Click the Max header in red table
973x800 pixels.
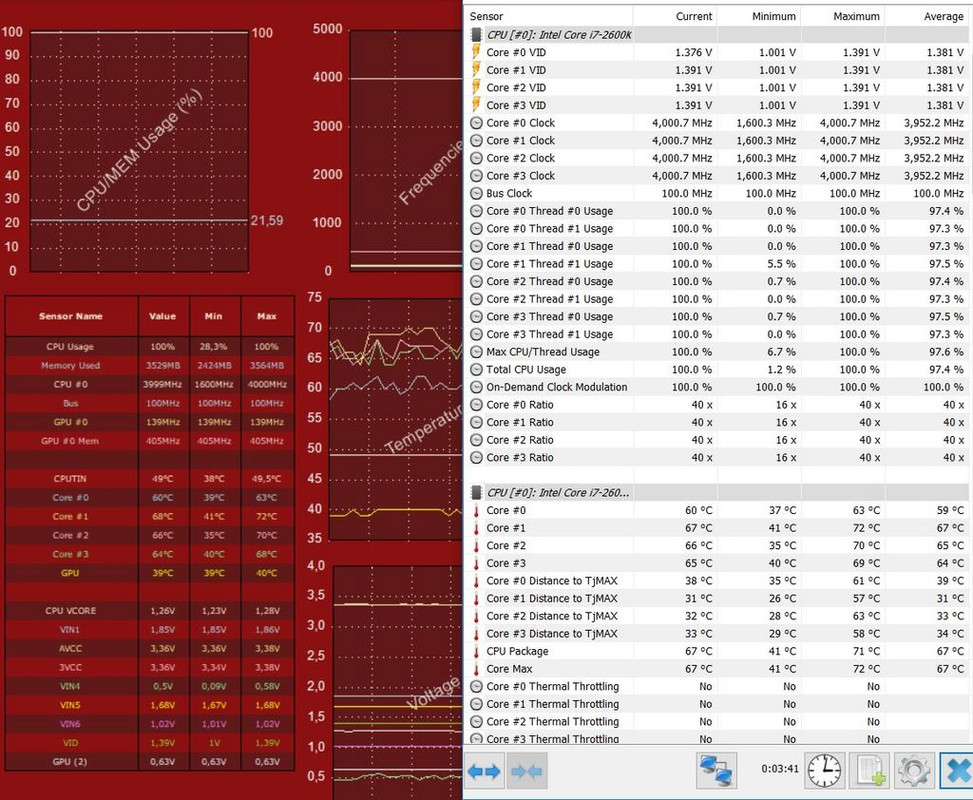(x=267, y=316)
